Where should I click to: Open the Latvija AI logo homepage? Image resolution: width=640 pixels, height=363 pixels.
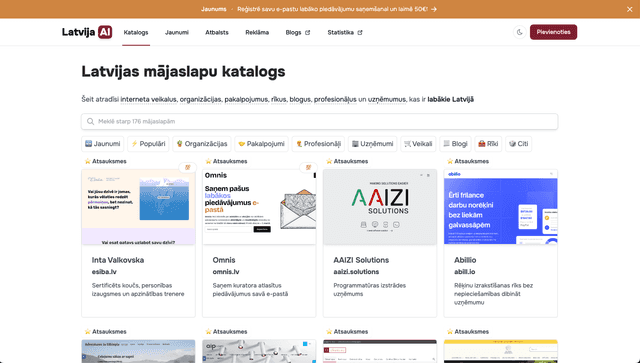click(87, 32)
